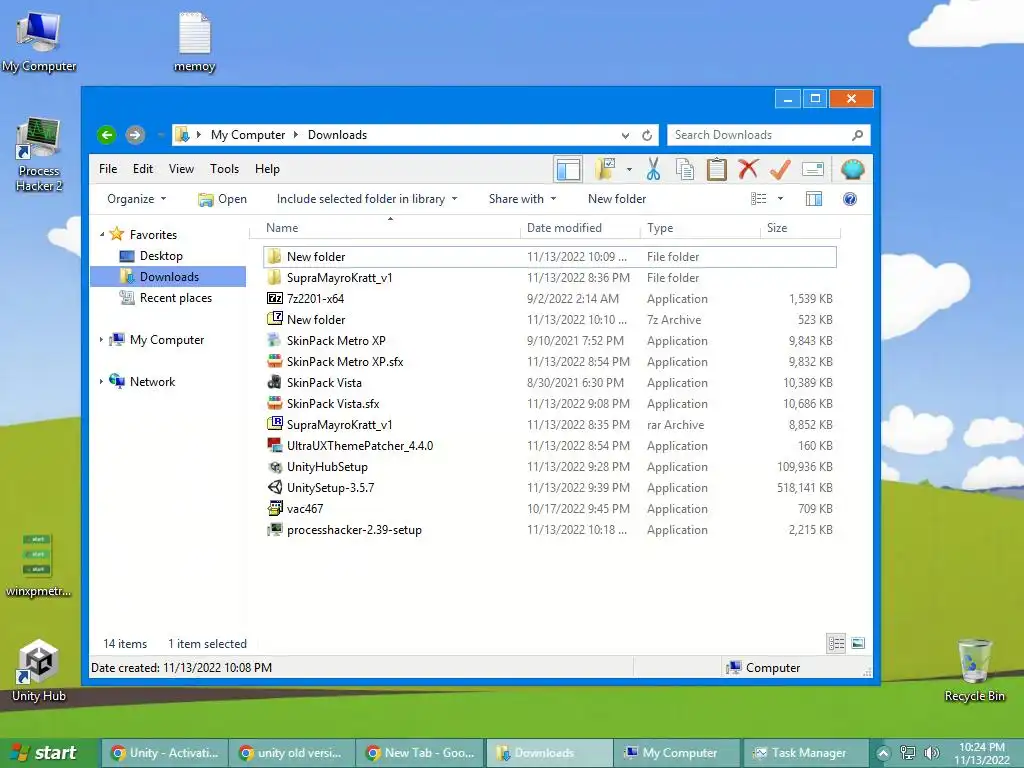The width and height of the screenshot is (1024, 768).
Task: Open the Edit menu
Action: point(142,169)
